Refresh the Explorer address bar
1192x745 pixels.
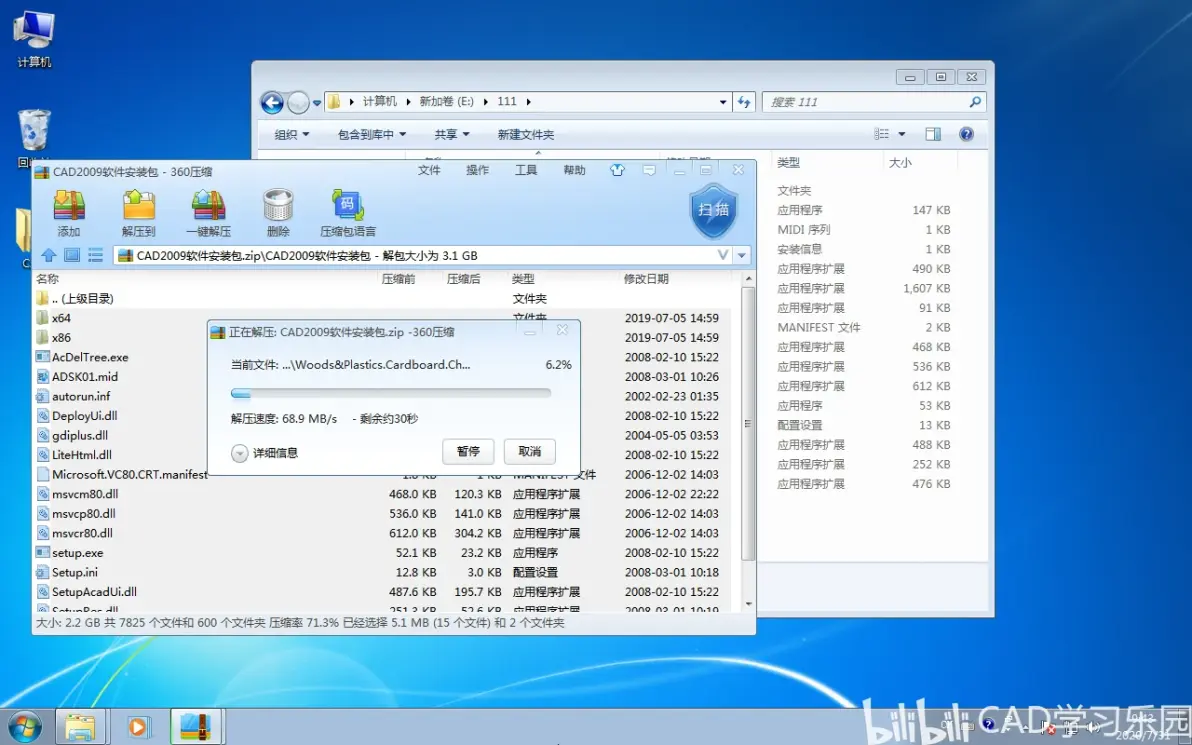pyautogui.click(x=743, y=102)
